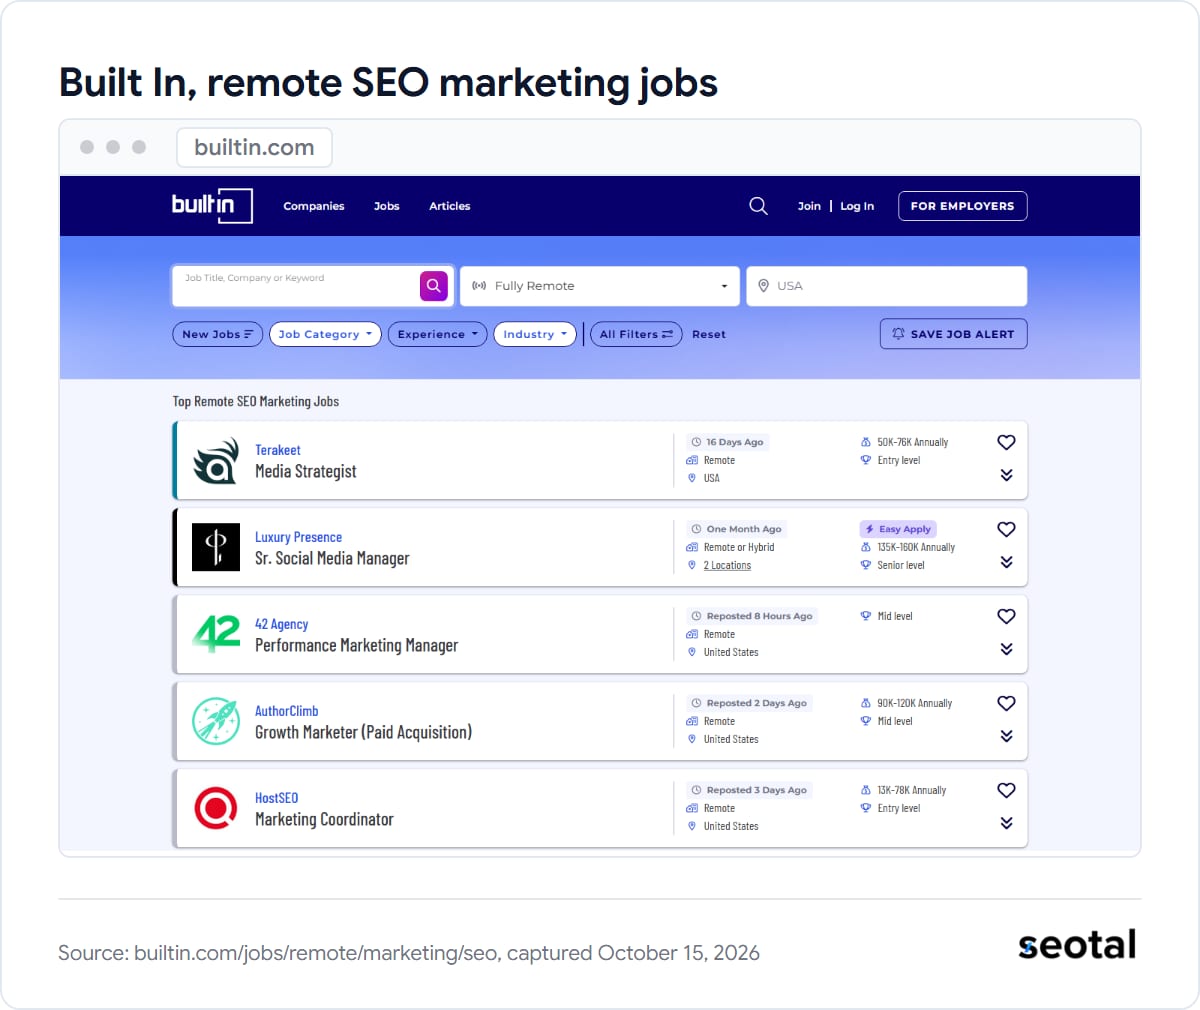Click the AuthorClimb rocket logo
1200x1010 pixels.
[216, 721]
